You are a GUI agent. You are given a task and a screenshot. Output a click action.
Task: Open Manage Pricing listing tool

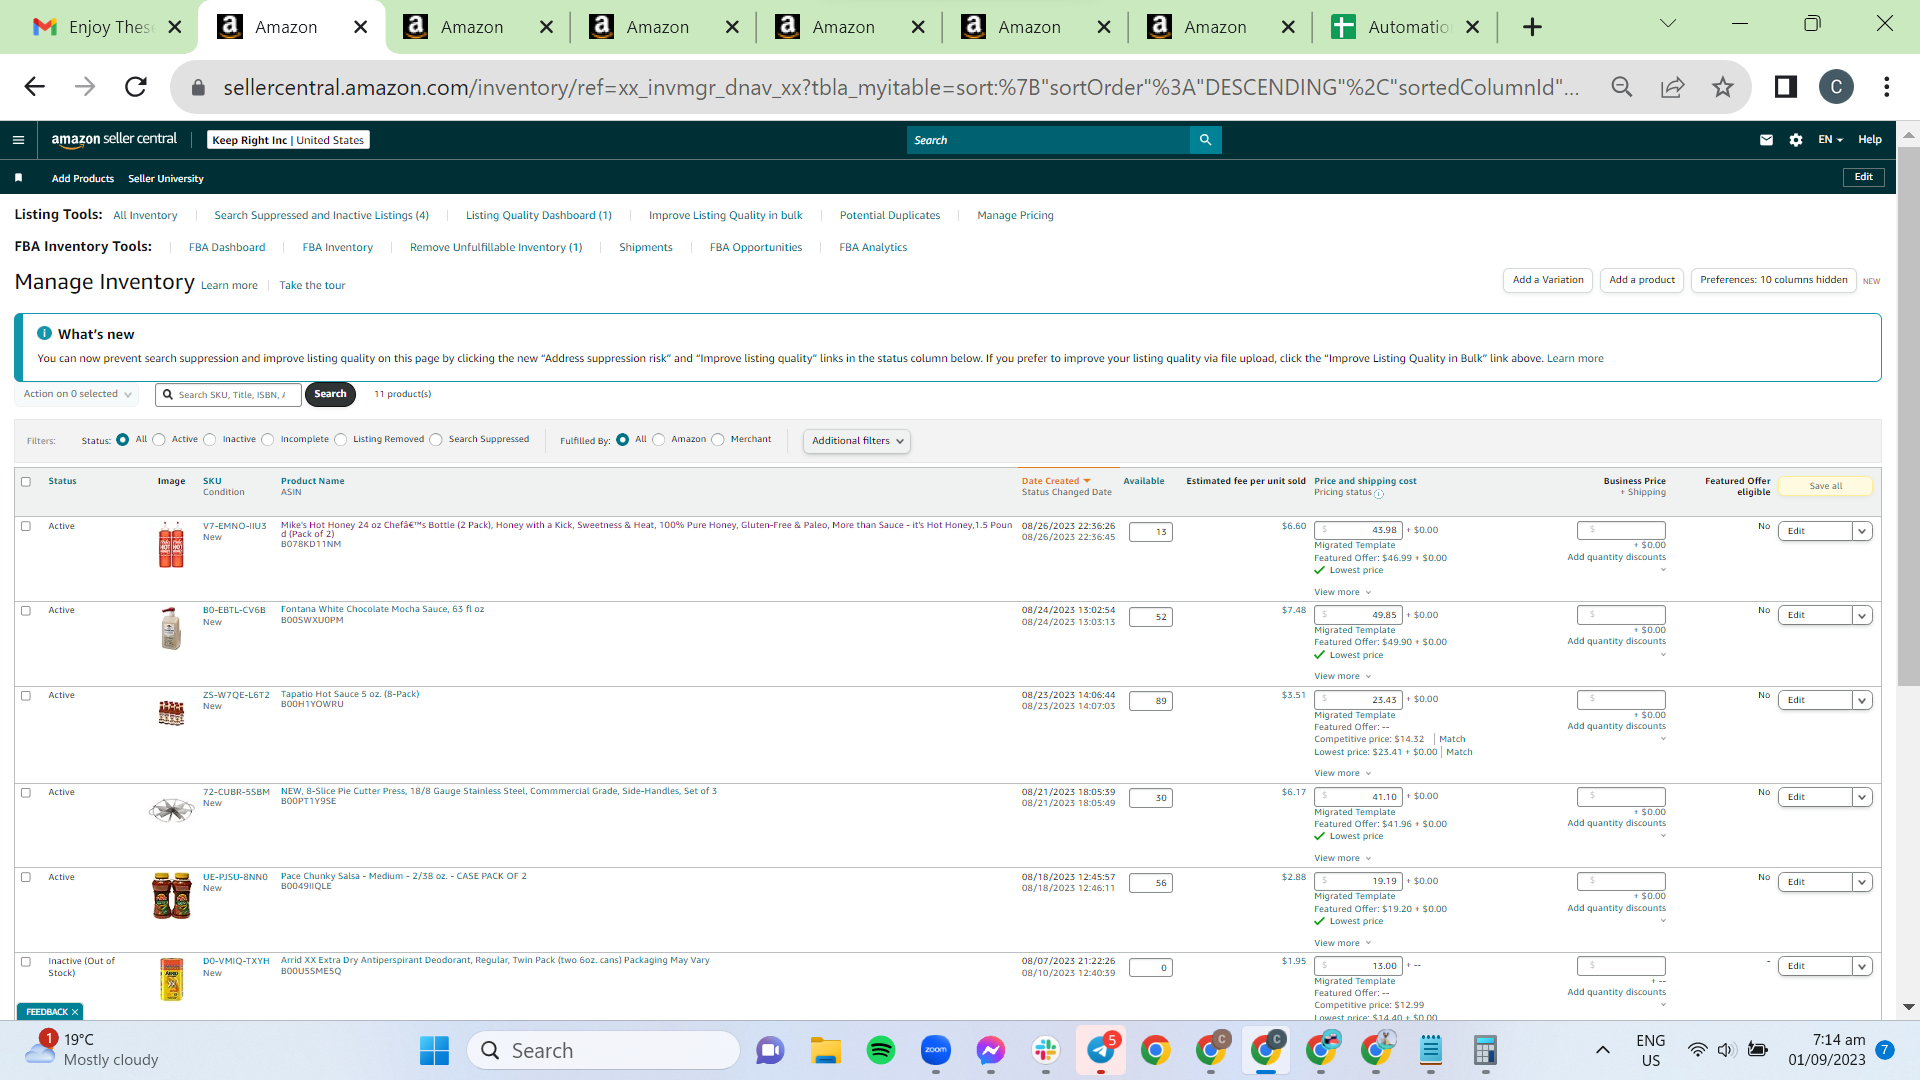tap(1015, 216)
